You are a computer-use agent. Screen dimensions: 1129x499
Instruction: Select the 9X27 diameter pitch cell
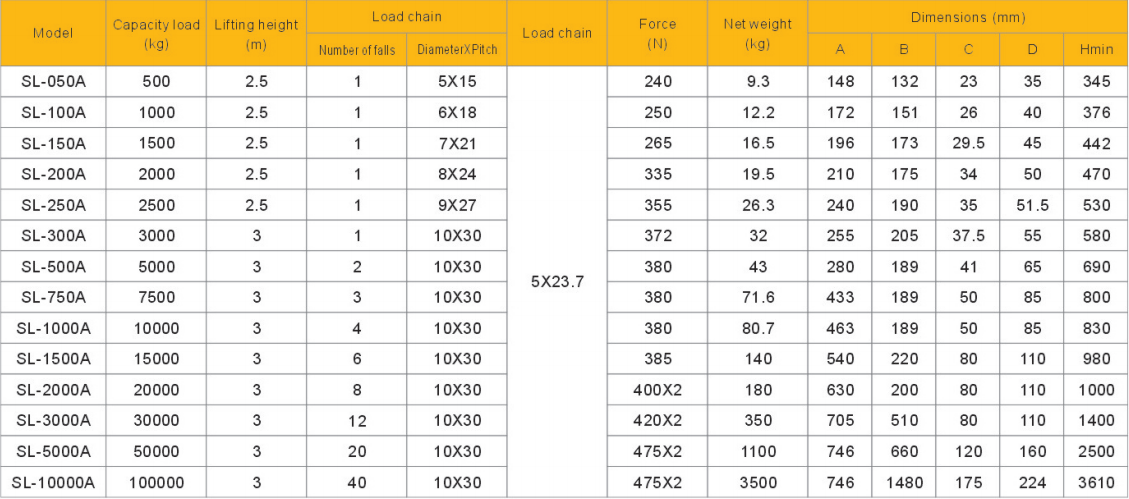point(457,205)
